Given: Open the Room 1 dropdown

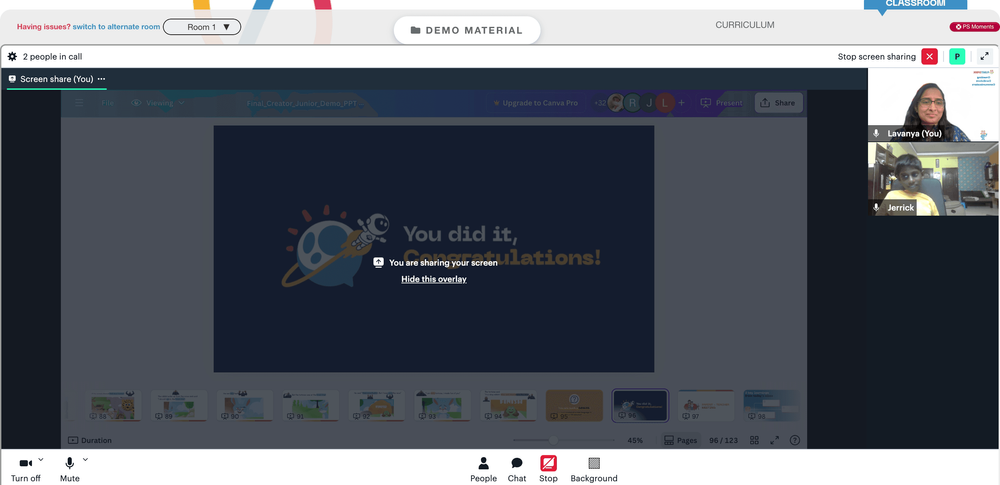Looking at the screenshot, I should pos(202,27).
